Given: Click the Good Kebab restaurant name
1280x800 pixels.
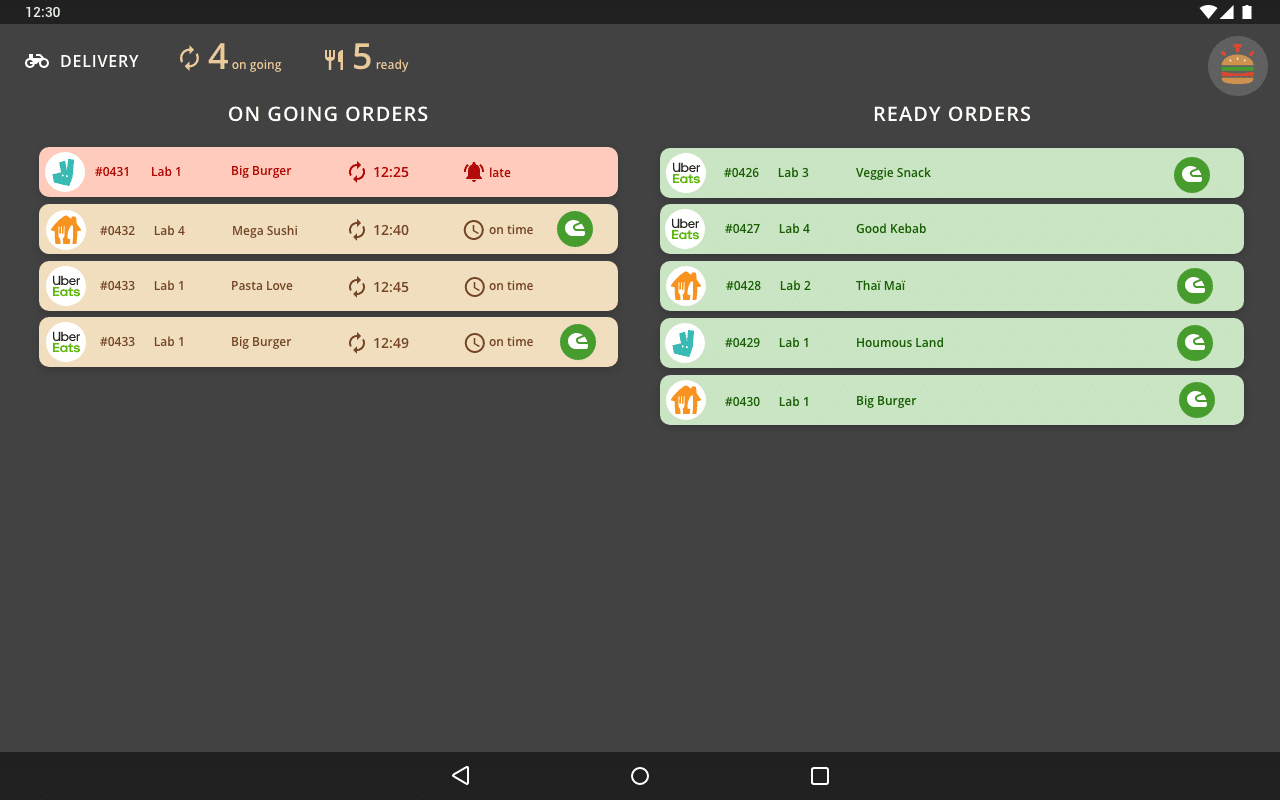Looking at the screenshot, I should click(891, 229).
